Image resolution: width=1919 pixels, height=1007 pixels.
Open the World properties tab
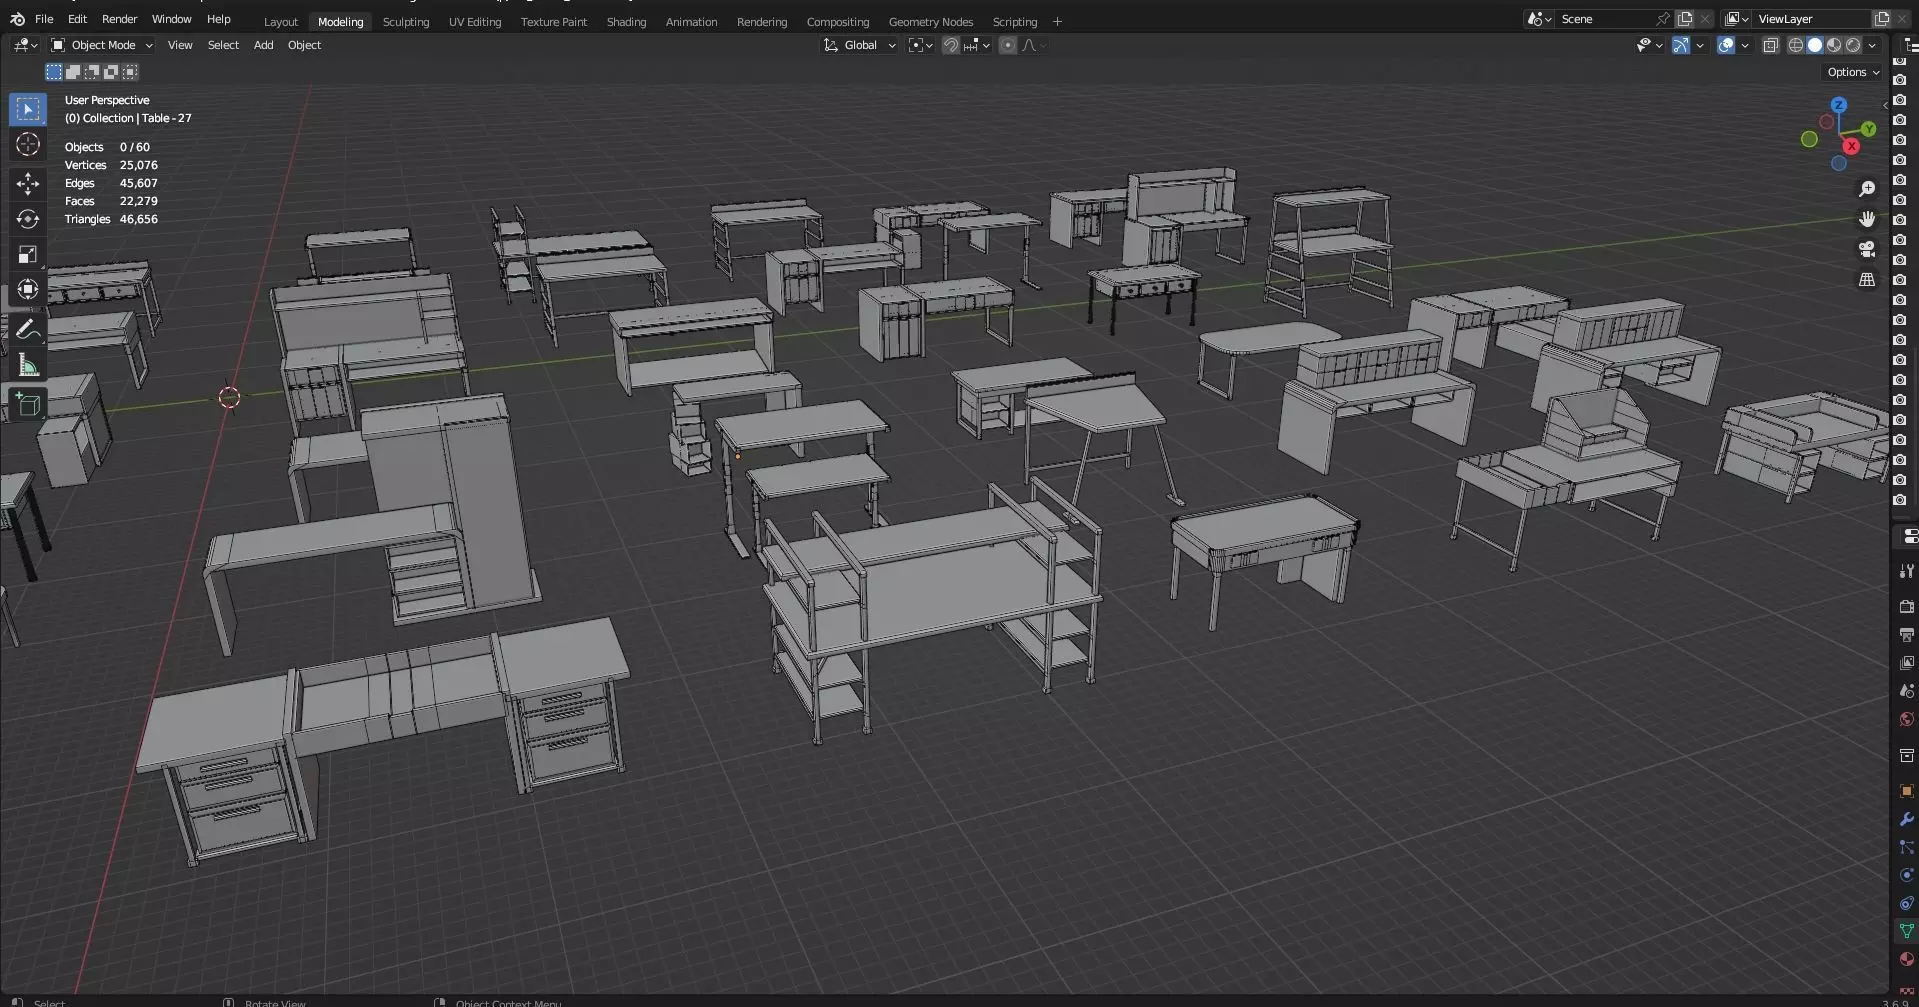[x=1906, y=719]
